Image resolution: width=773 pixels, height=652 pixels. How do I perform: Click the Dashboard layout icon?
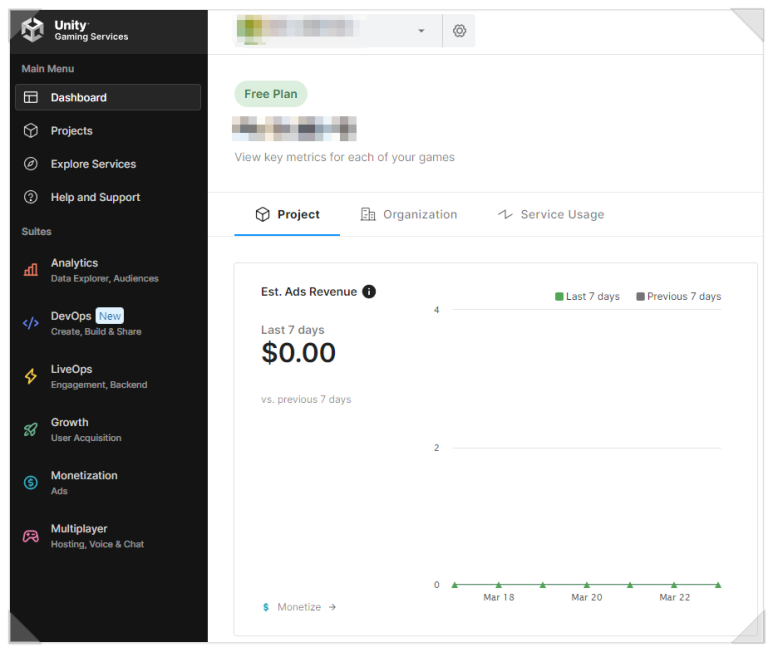coord(31,97)
